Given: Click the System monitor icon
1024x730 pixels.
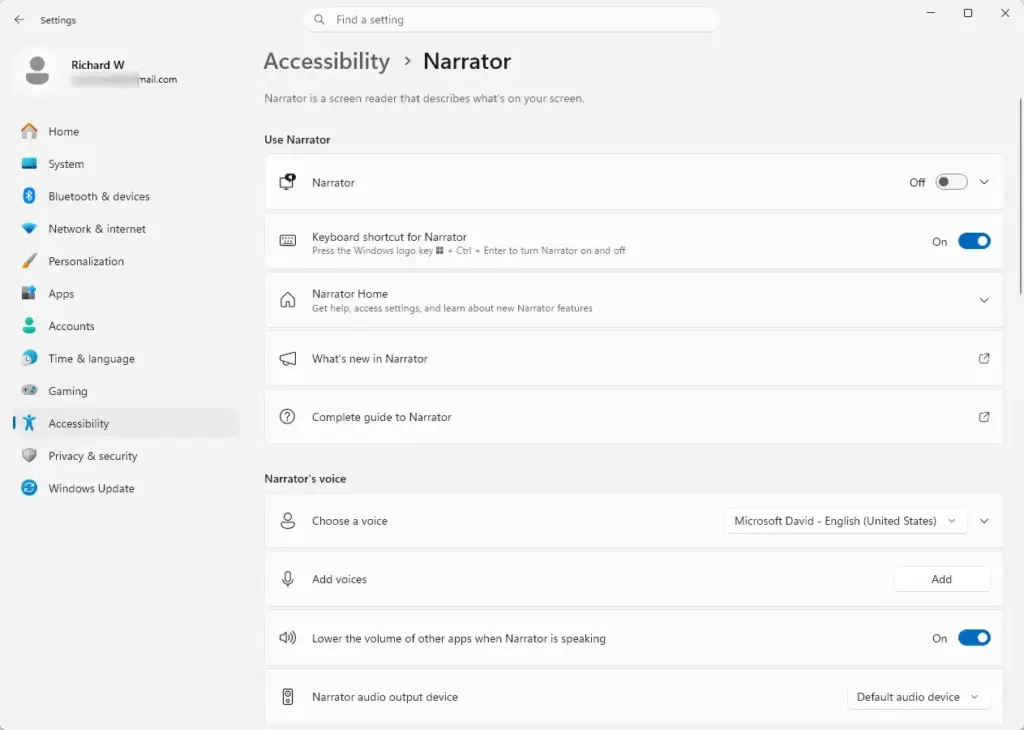Looking at the screenshot, I should 29,163.
